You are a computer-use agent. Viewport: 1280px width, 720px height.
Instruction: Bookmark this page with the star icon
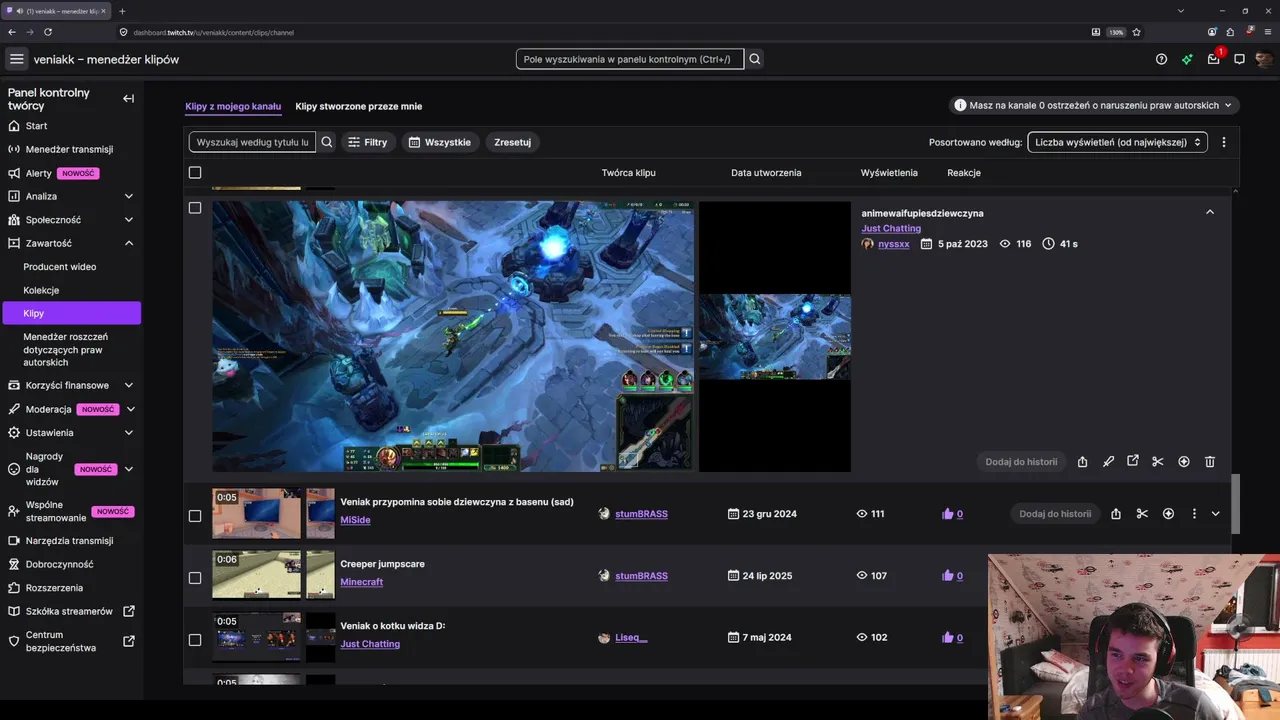point(1136,32)
